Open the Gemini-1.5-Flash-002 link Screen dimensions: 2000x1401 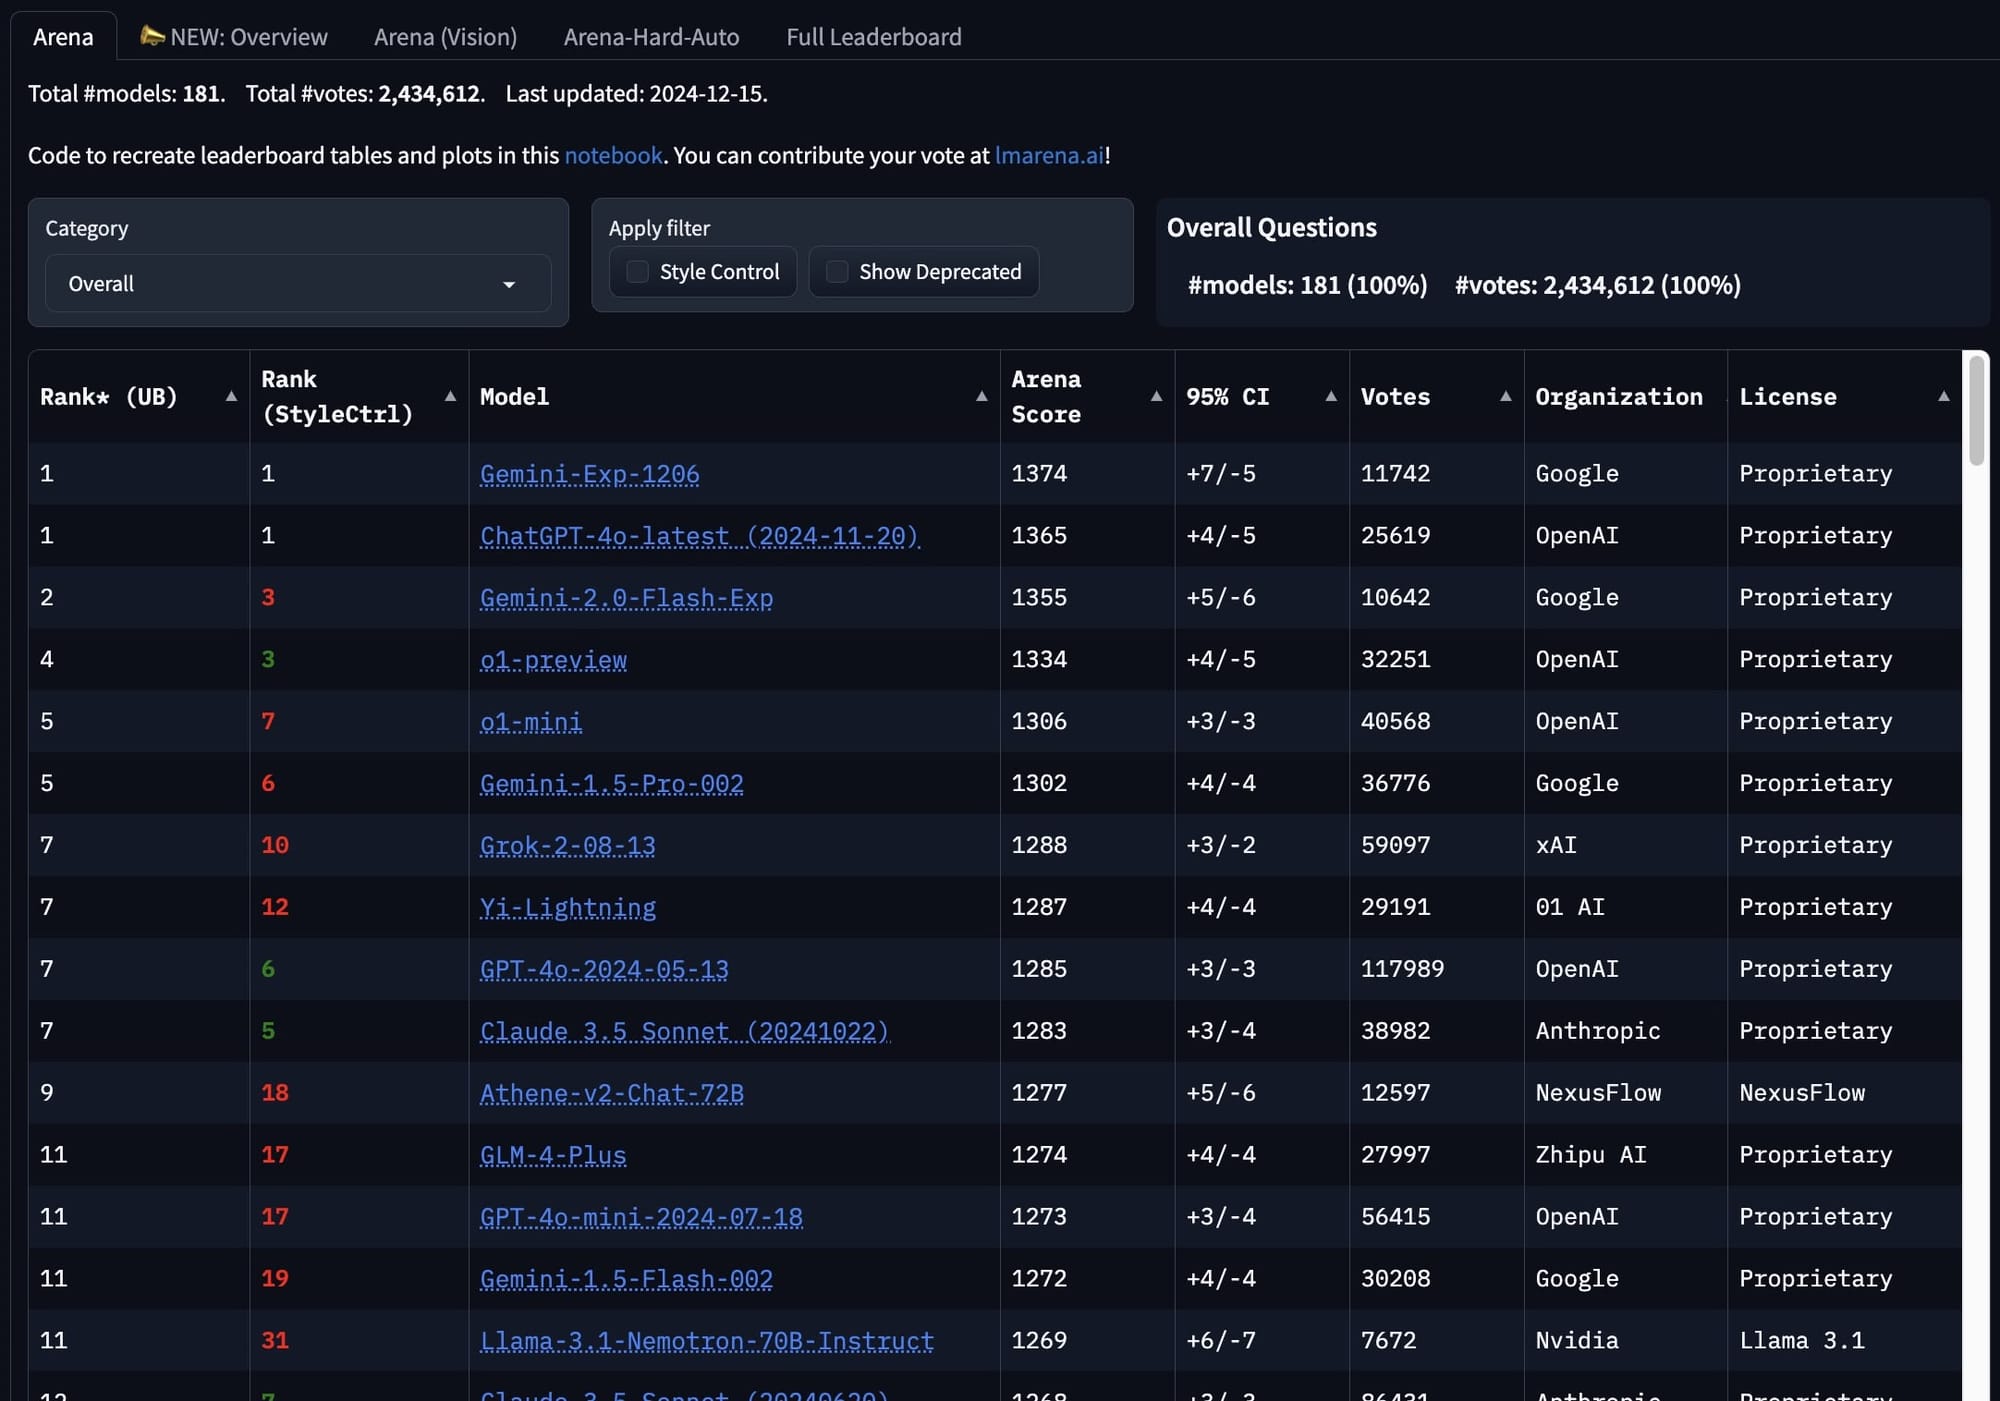tap(626, 1279)
